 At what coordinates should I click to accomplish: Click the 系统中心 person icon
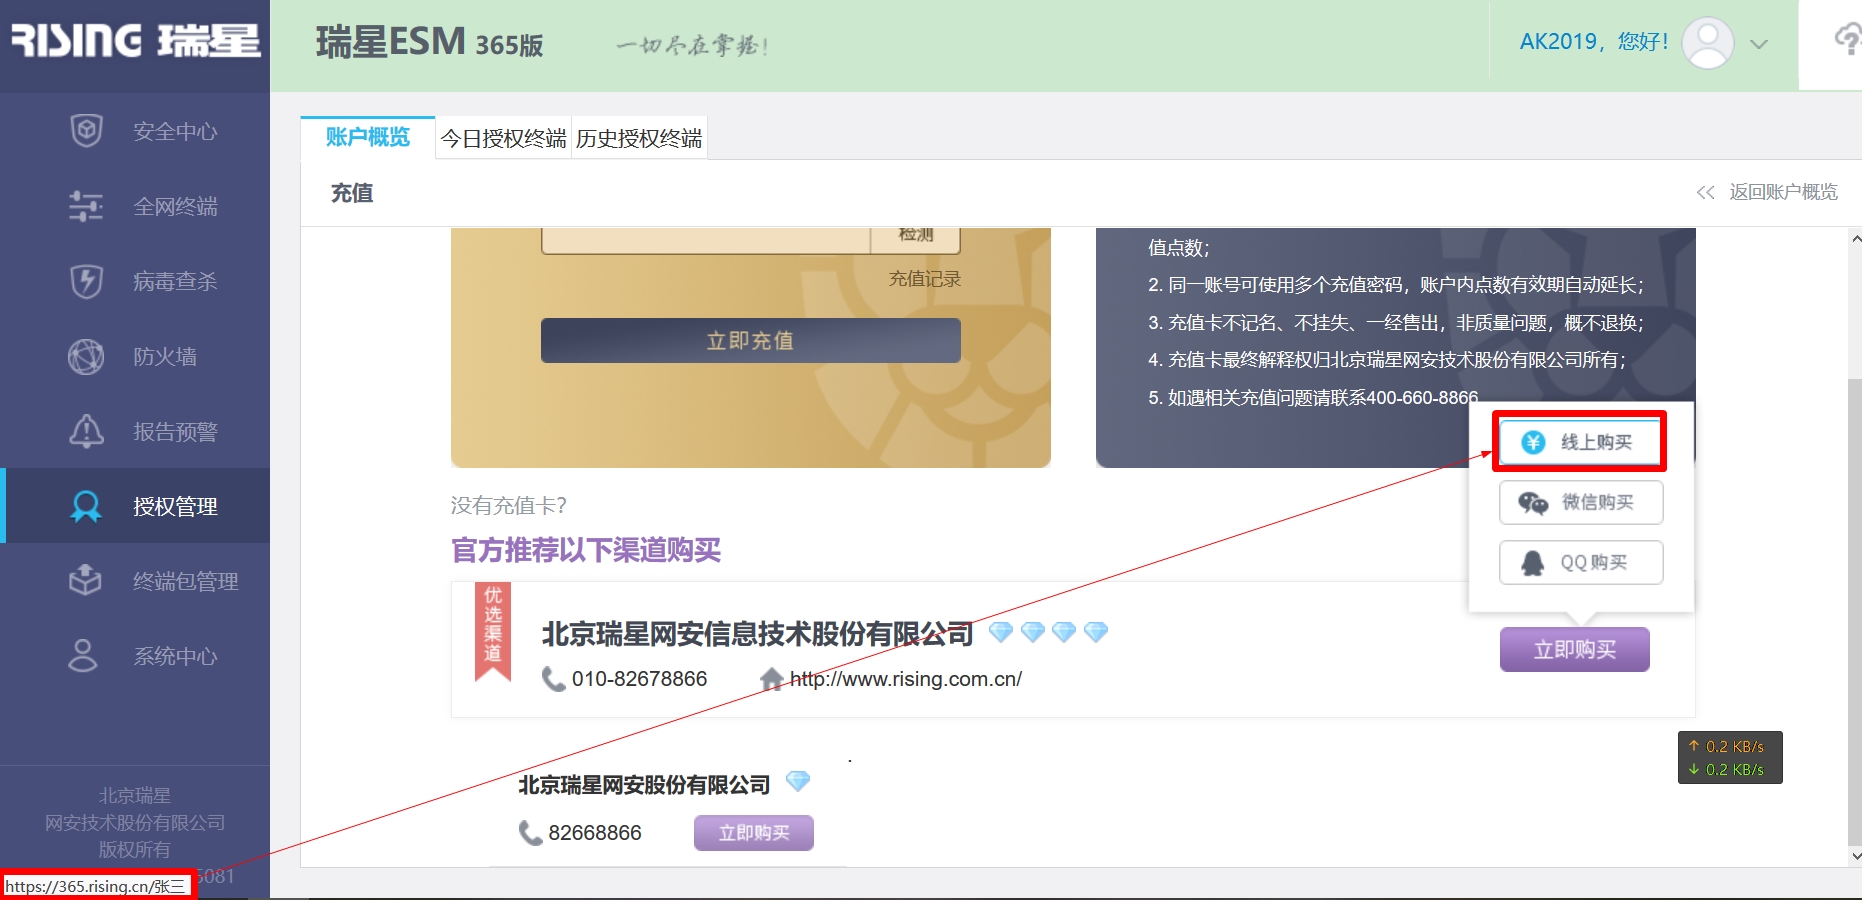pos(83,656)
